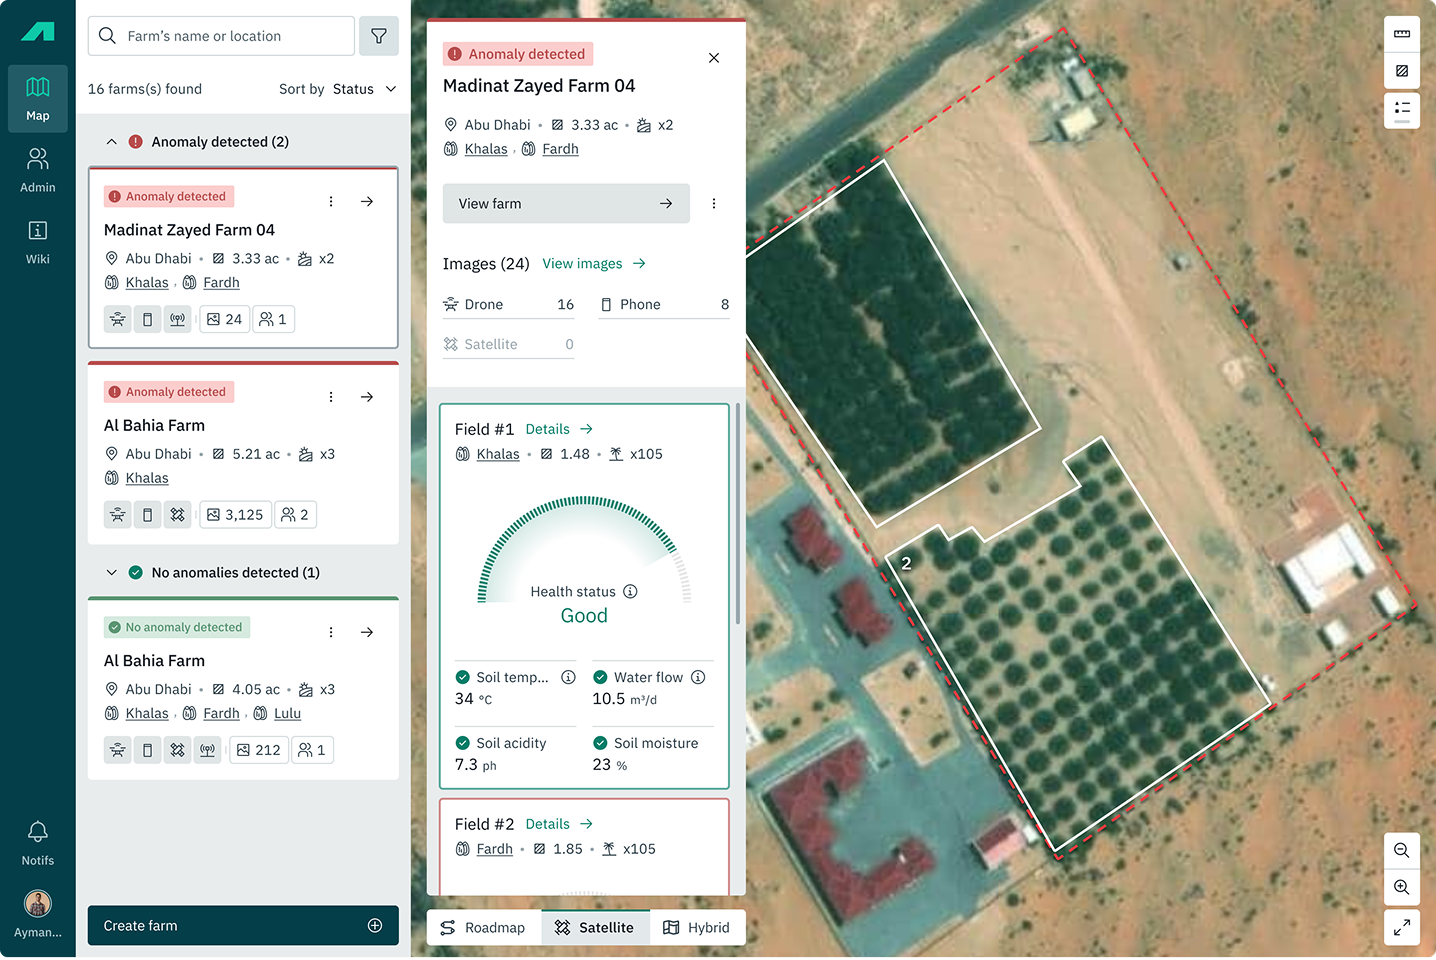Switch map to Satellite view
This screenshot has height=960, width=1436.
(x=595, y=927)
